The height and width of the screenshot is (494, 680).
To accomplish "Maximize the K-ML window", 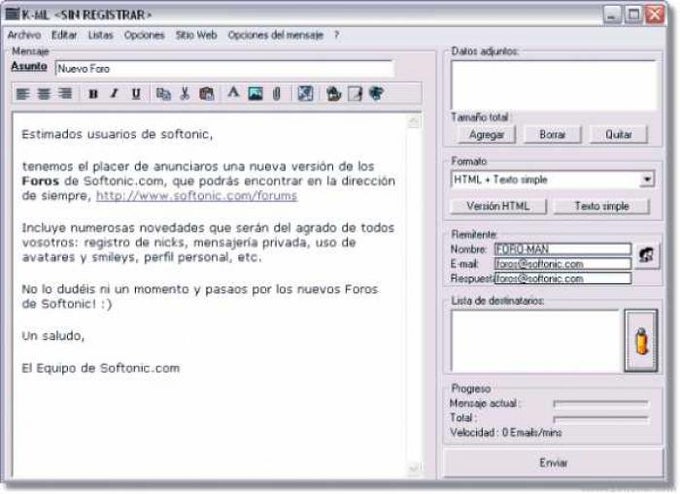I will pyautogui.click(x=634, y=15).
